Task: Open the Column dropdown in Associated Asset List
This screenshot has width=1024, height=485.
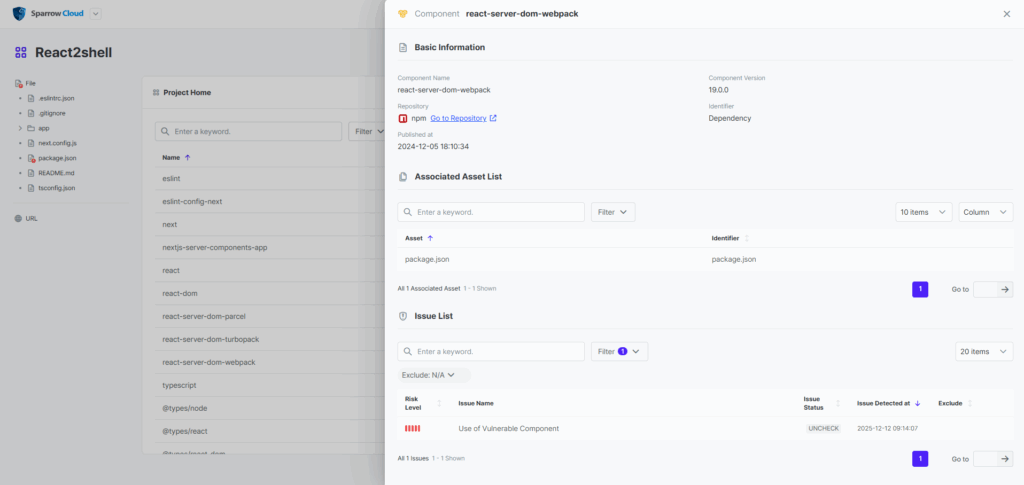Action: pyautogui.click(x=985, y=212)
